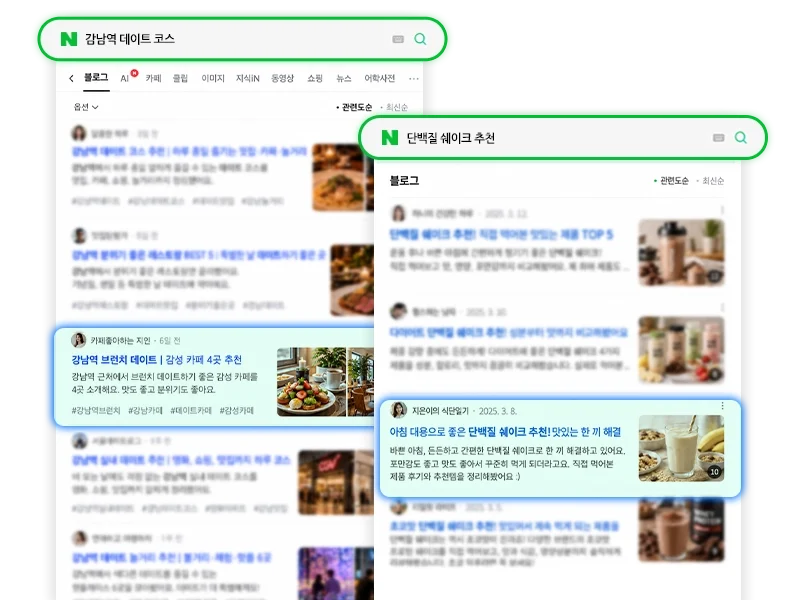The image size is (800, 600).
Task: Open the multiple bottles thumbnail of second protein result
Action: (681, 350)
